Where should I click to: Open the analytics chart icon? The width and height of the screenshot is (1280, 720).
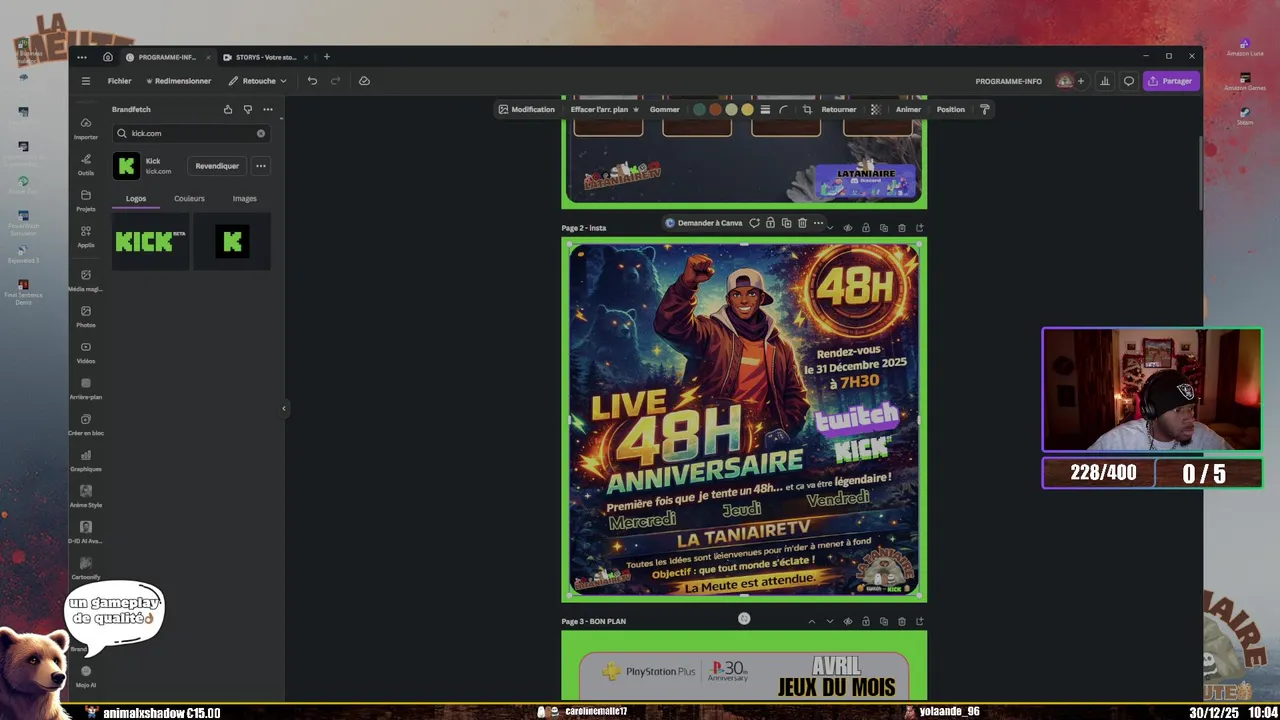(1105, 81)
